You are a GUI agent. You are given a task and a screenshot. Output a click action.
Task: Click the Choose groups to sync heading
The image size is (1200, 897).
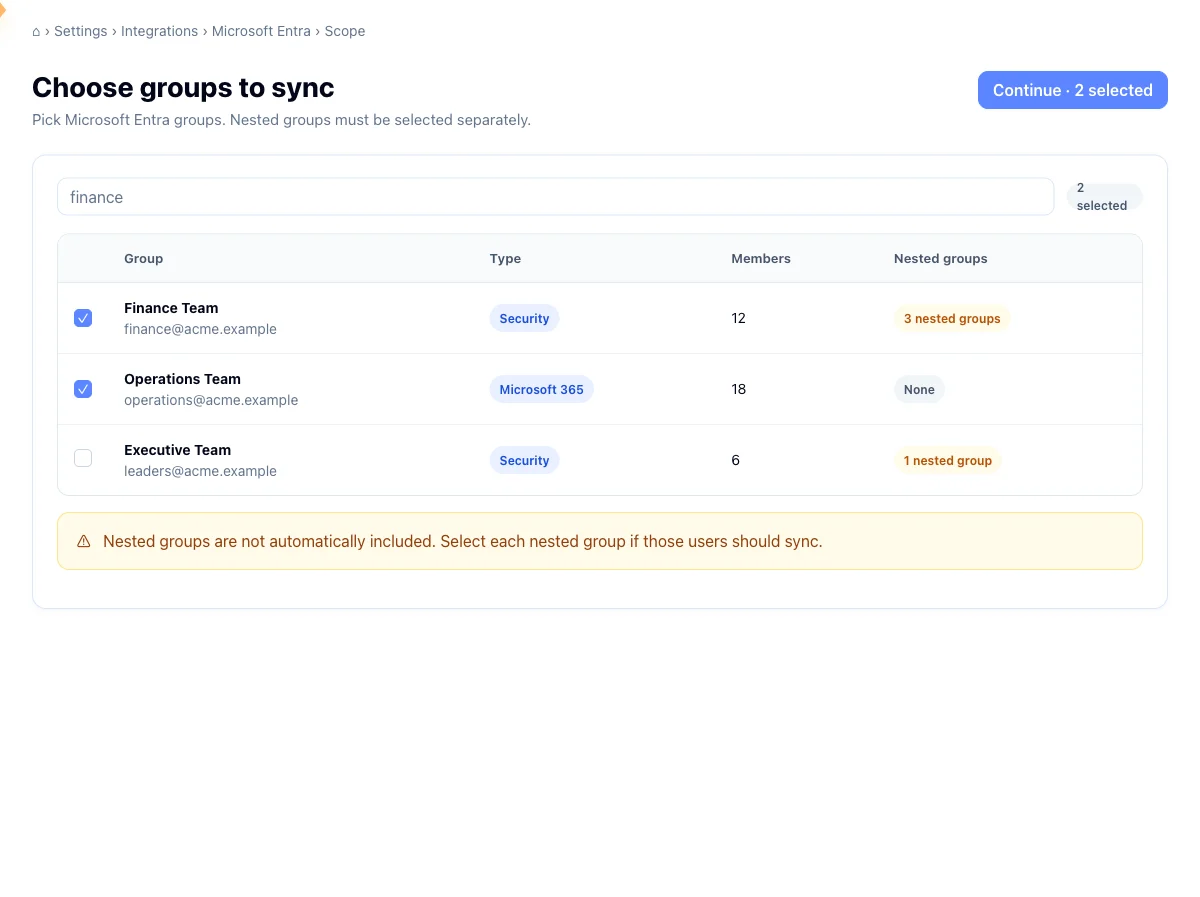183,88
